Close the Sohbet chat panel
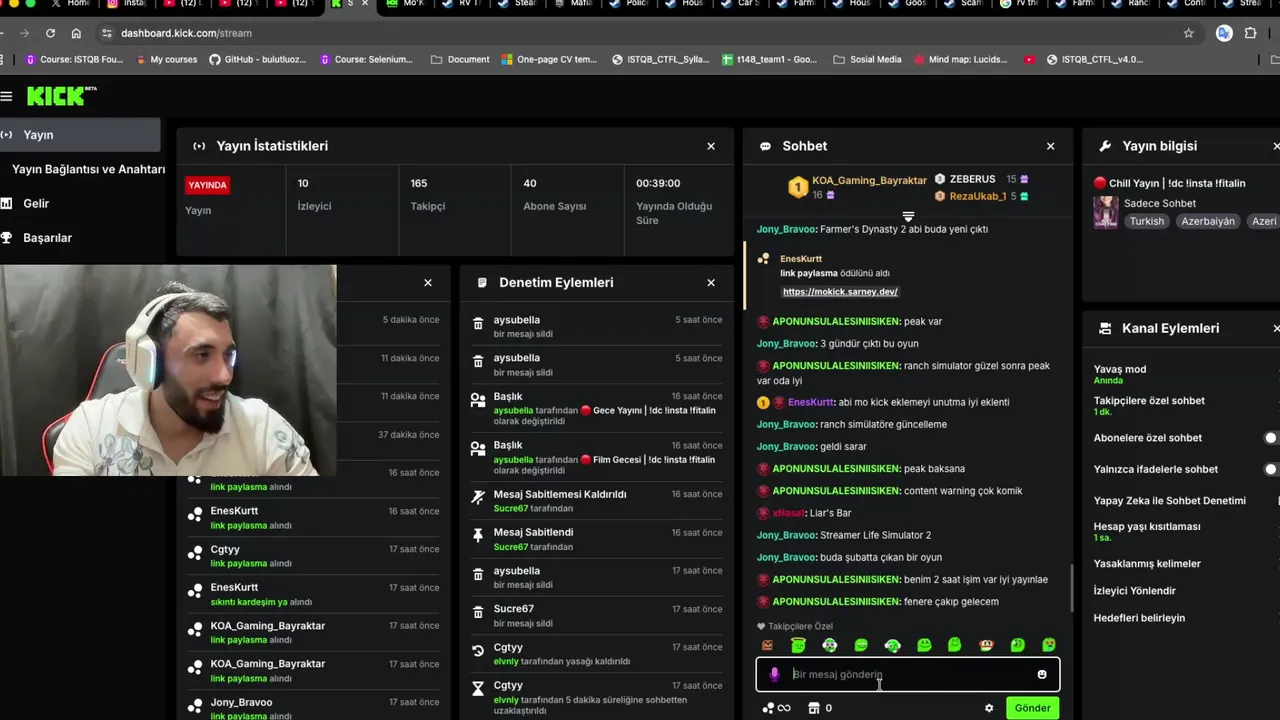This screenshot has height=720, width=1280. 1050,146
